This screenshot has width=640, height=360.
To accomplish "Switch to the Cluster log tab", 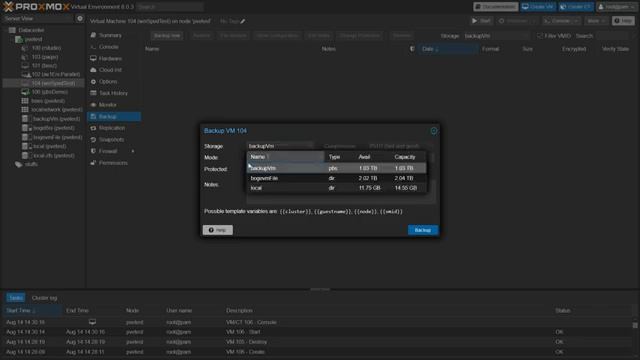I will [44, 298].
